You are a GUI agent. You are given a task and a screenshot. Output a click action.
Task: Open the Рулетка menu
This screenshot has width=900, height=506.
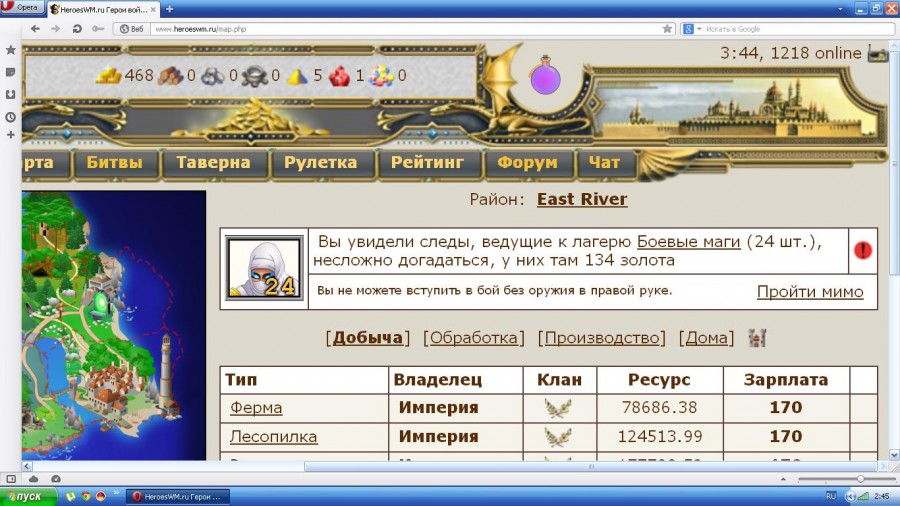click(320, 162)
